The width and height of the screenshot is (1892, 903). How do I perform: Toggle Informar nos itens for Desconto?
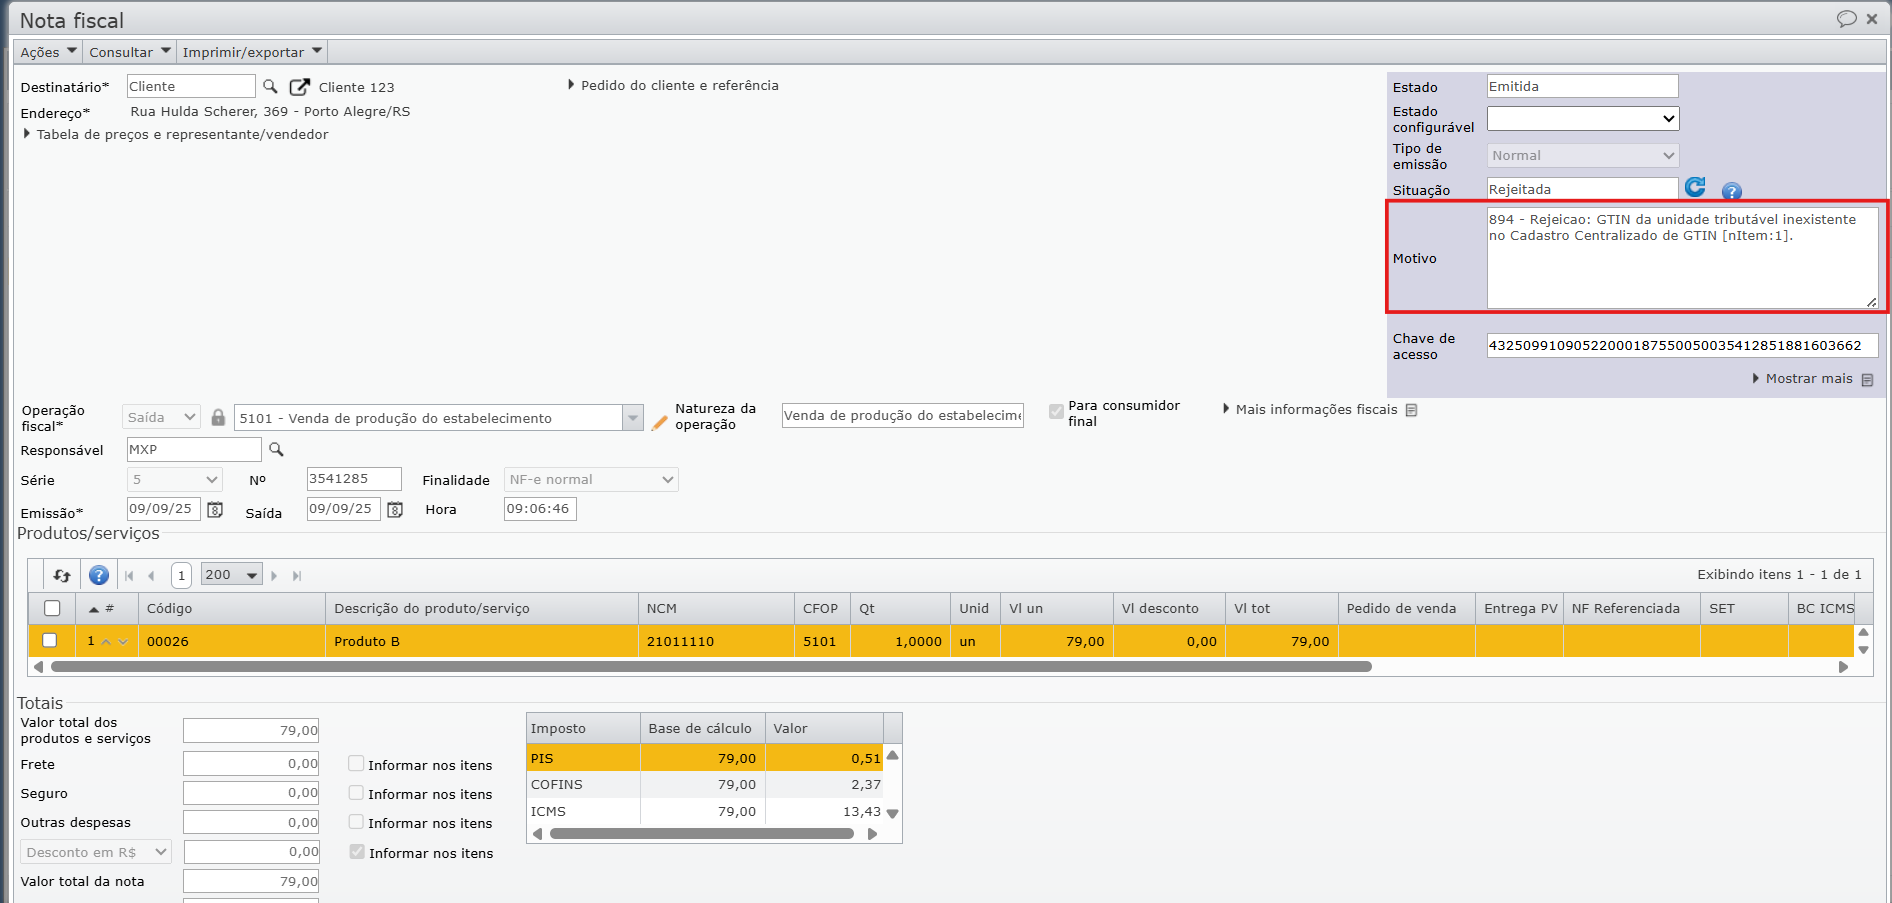[x=357, y=852]
